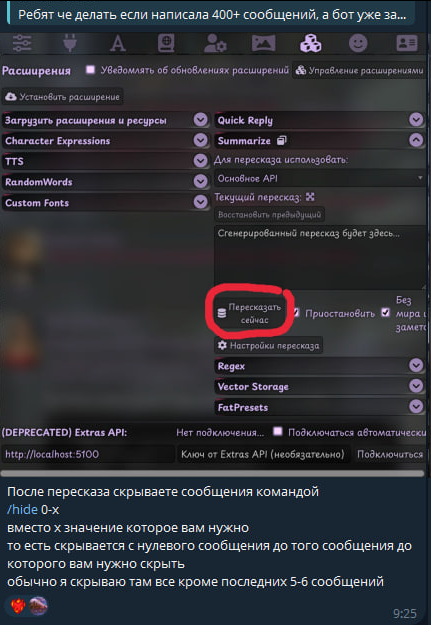Open Настройки пересказа settings button

268,346
